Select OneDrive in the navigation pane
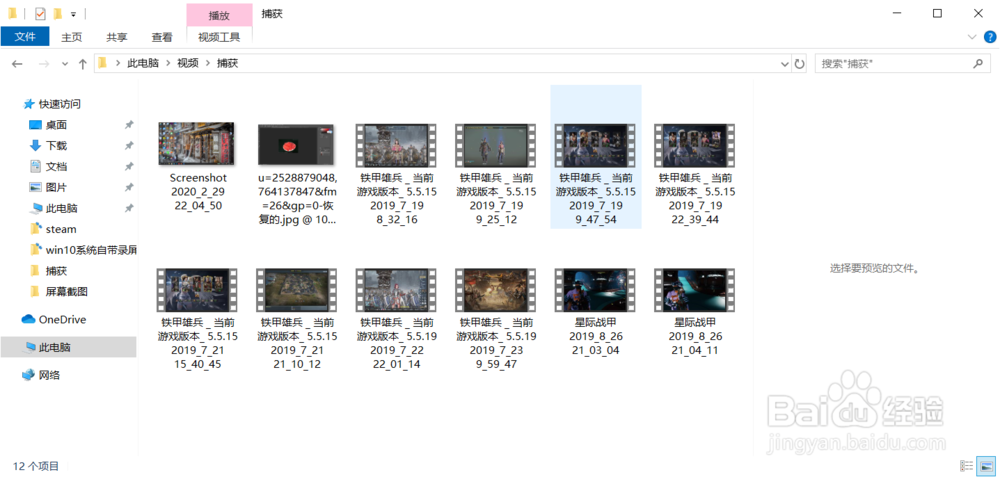This screenshot has width=1000, height=477. (62, 319)
